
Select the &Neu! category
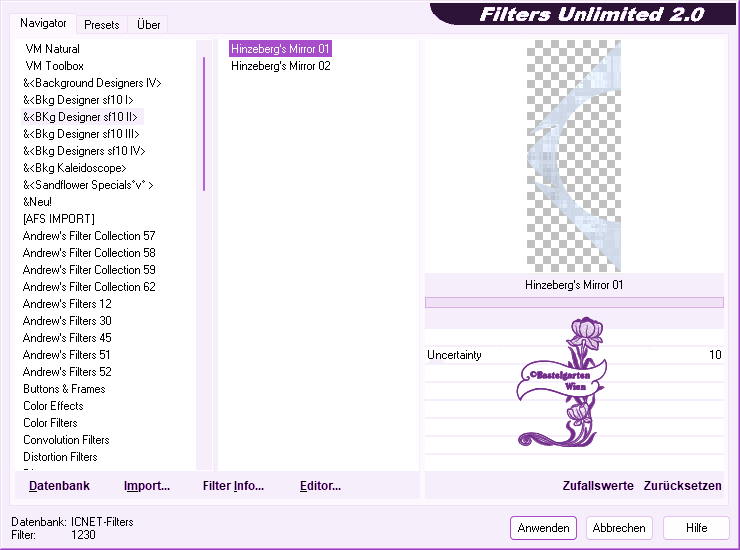(37, 202)
